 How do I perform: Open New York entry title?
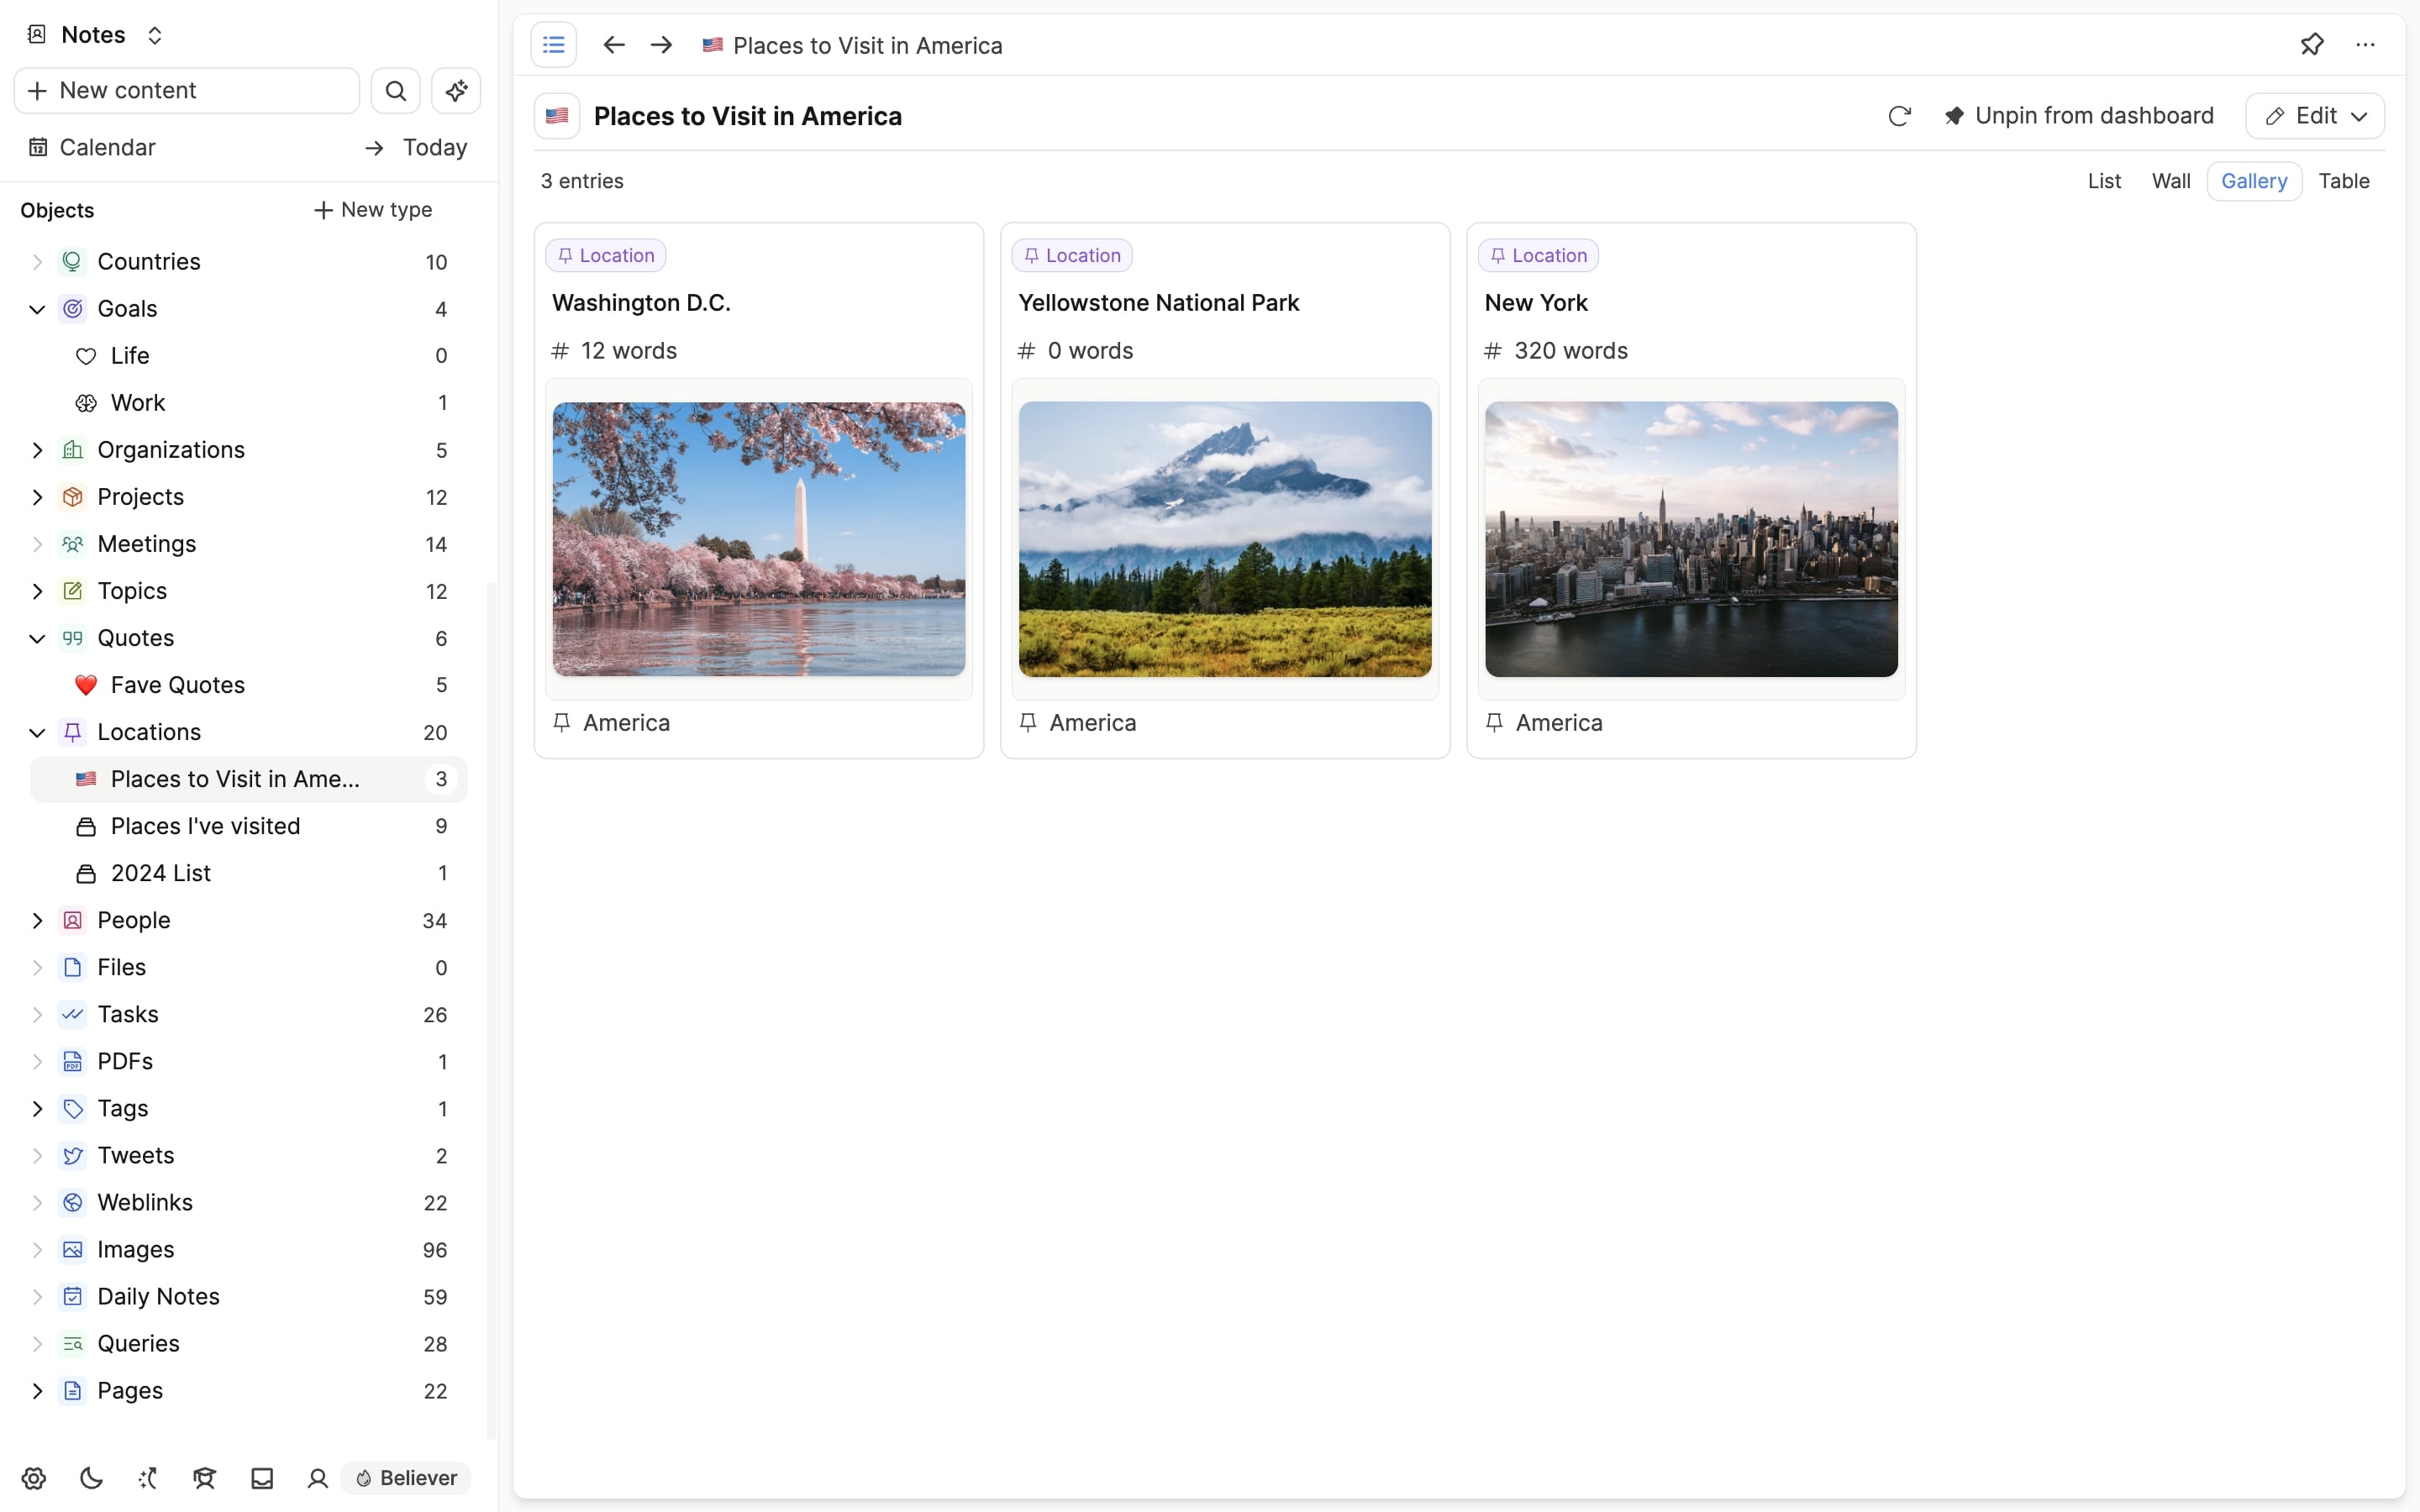(1536, 303)
